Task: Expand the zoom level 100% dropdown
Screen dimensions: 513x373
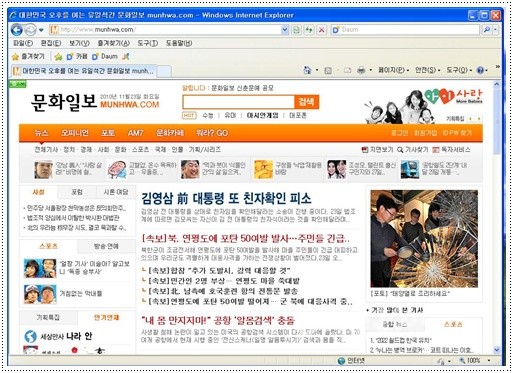Action: tap(489, 360)
